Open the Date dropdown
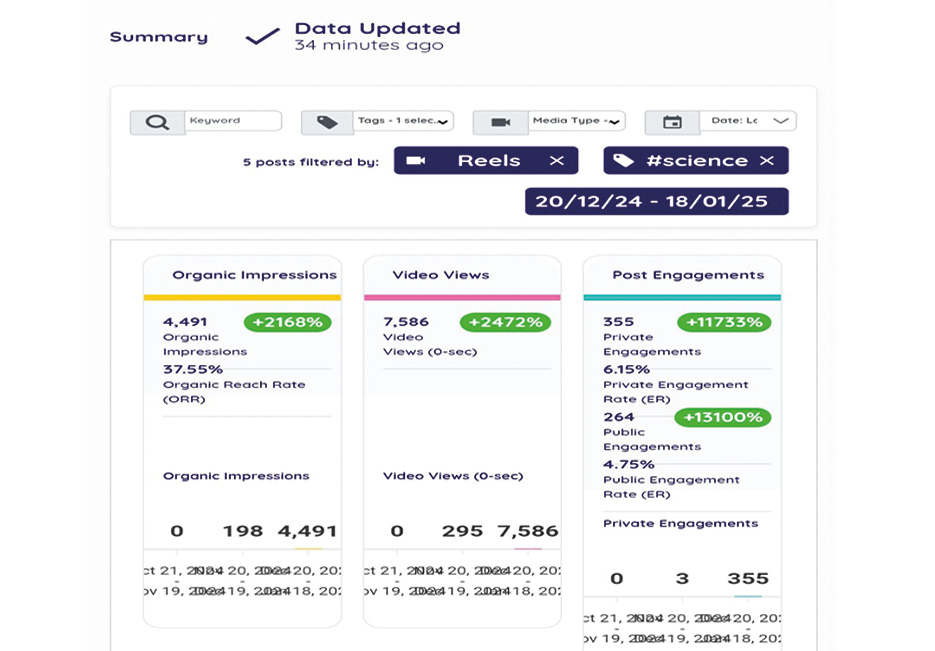Image resolution: width=935 pixels, height=651 pixels. tap(748, 120)
